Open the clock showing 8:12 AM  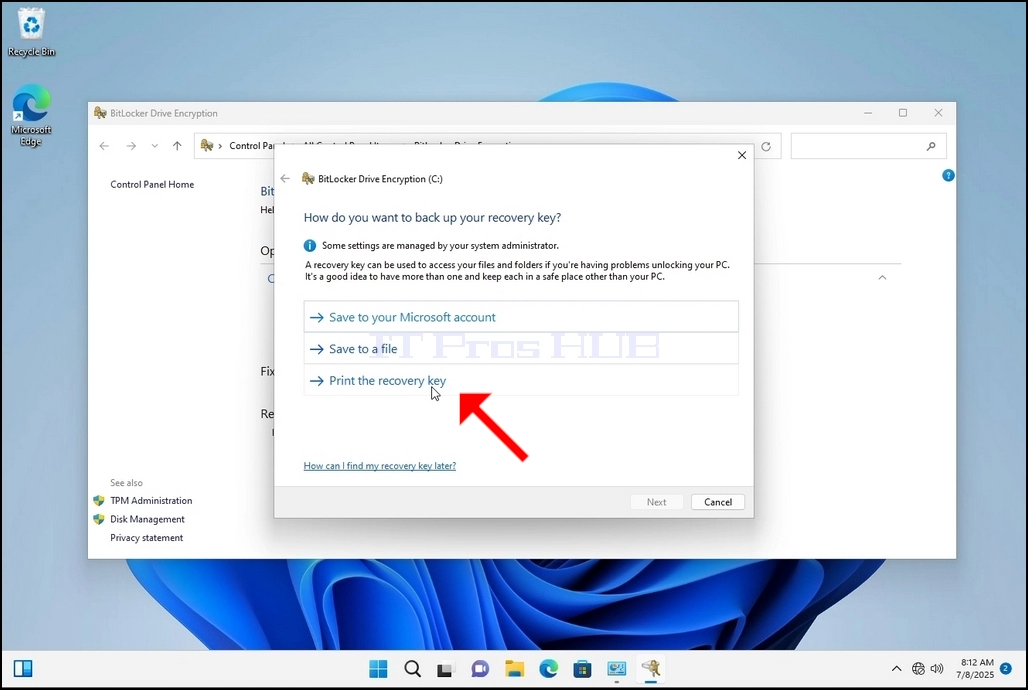(x=976, y=668)
